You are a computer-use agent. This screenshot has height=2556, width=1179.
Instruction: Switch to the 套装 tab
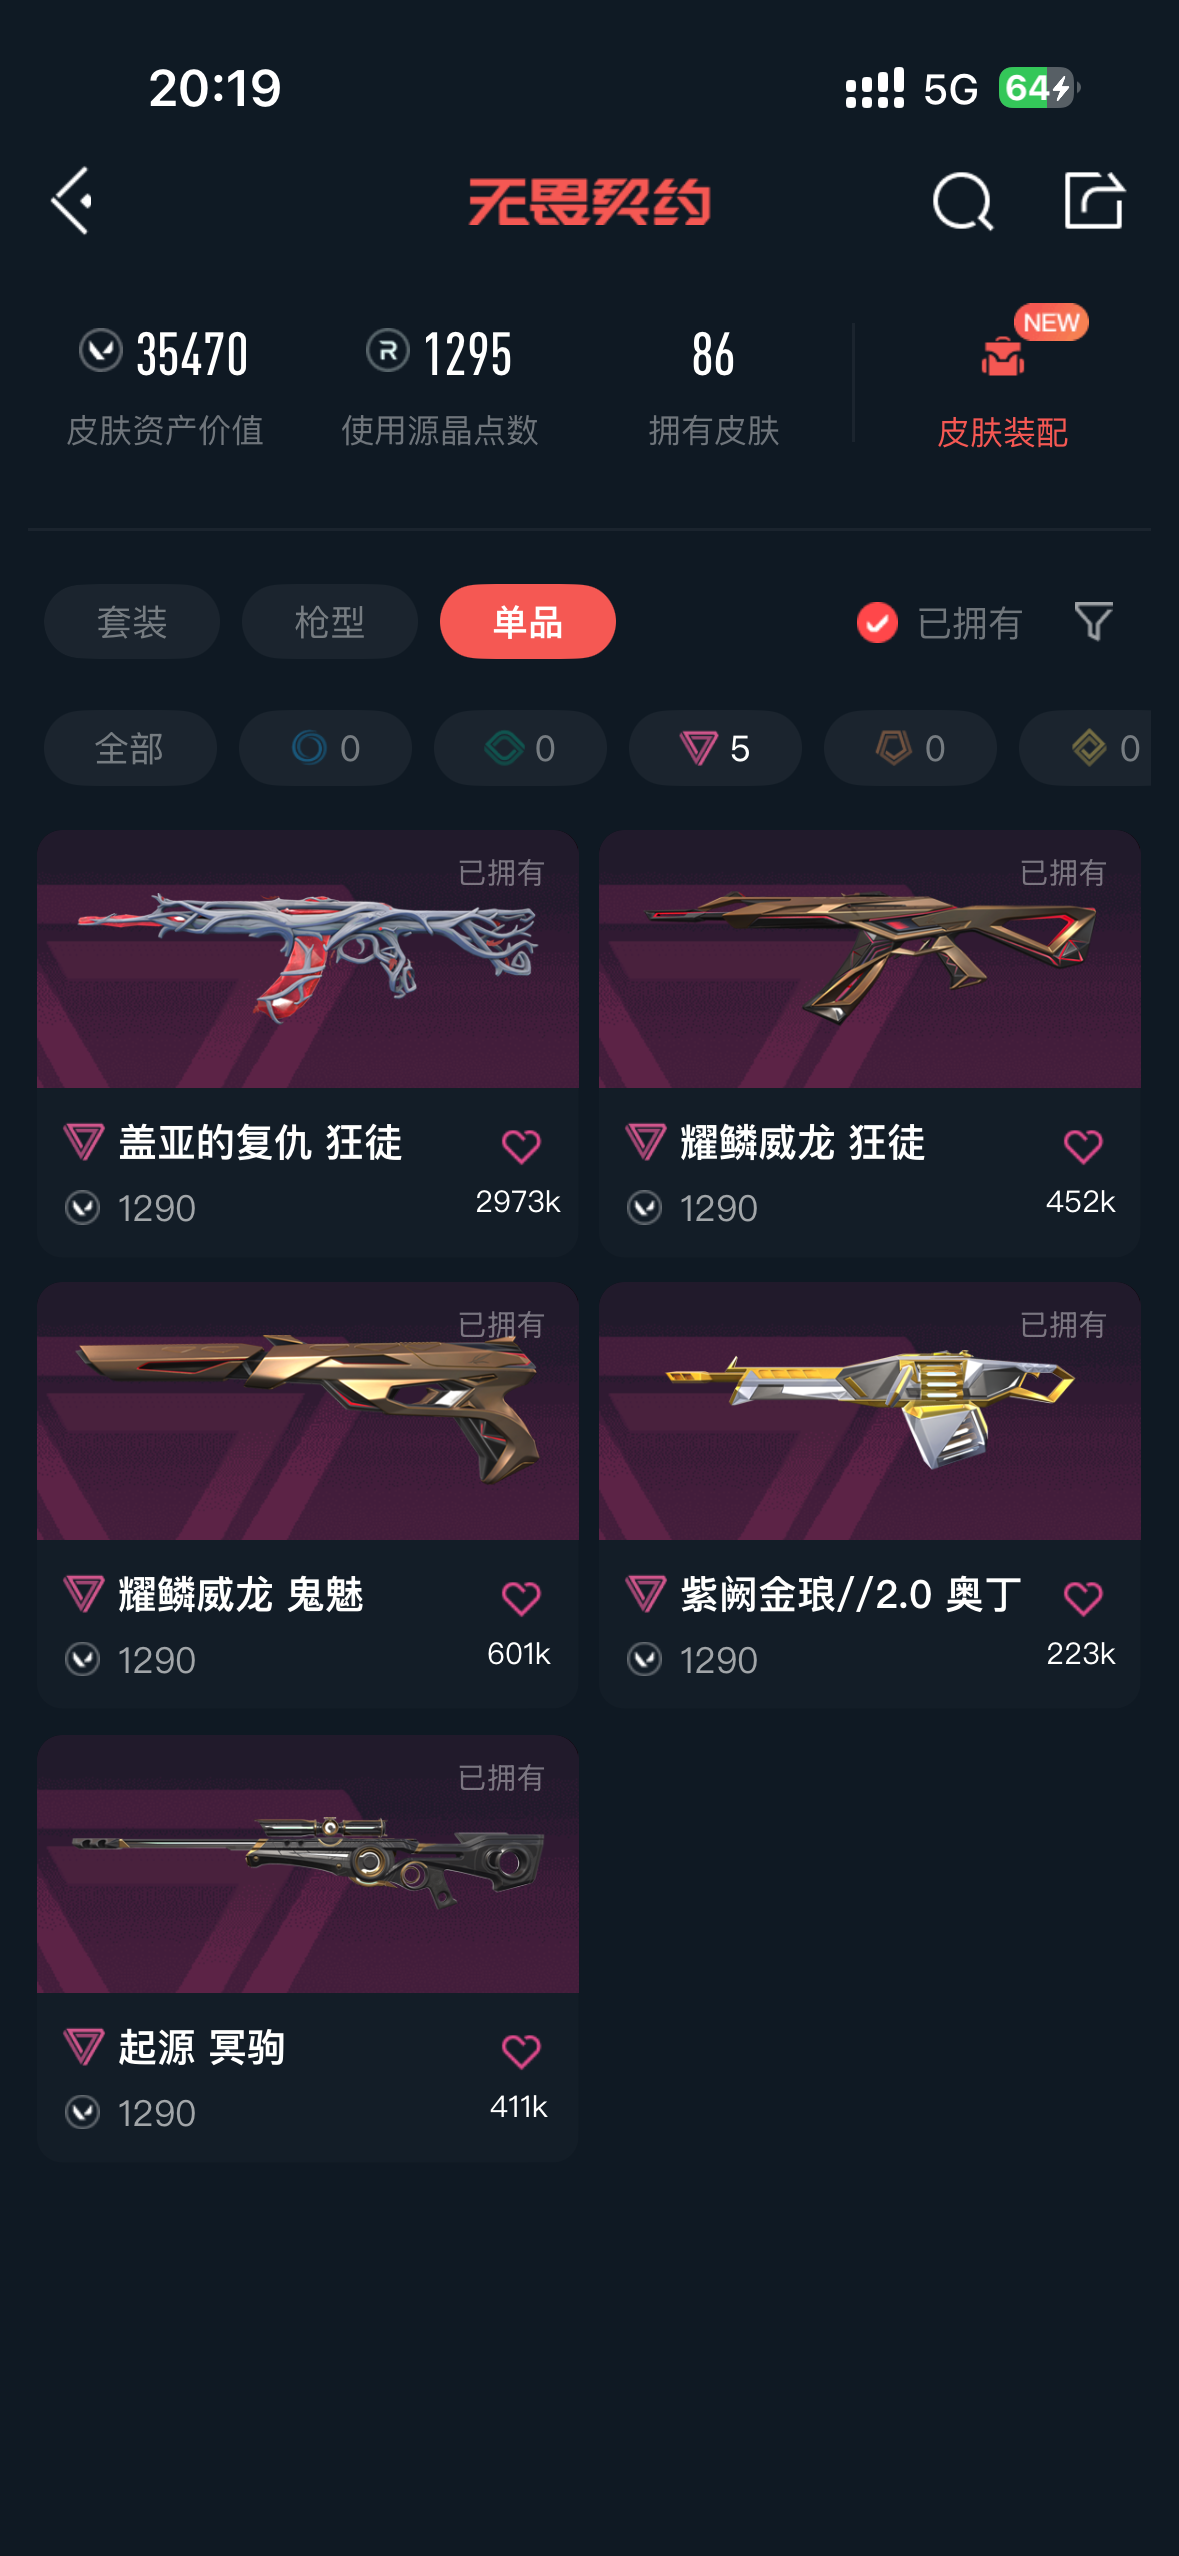pyautogui.click(x=132, y=622)
